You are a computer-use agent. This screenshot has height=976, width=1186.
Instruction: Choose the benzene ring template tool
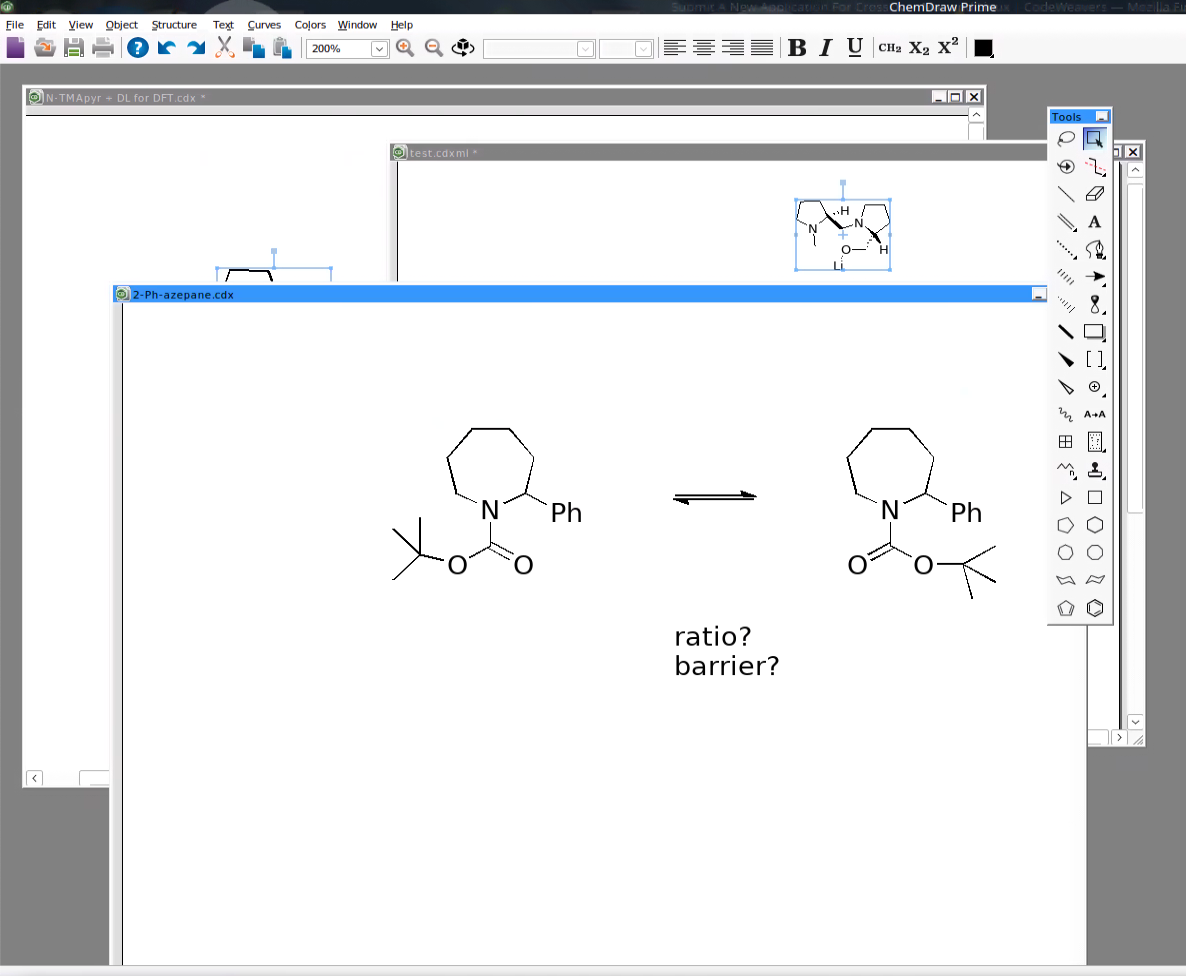(1095, 608)
